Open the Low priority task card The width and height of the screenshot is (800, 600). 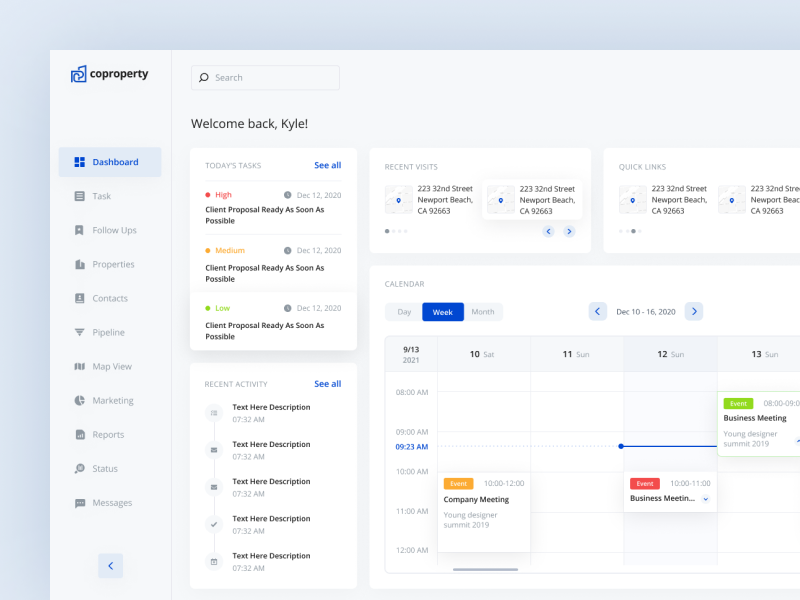pos(273,321)
